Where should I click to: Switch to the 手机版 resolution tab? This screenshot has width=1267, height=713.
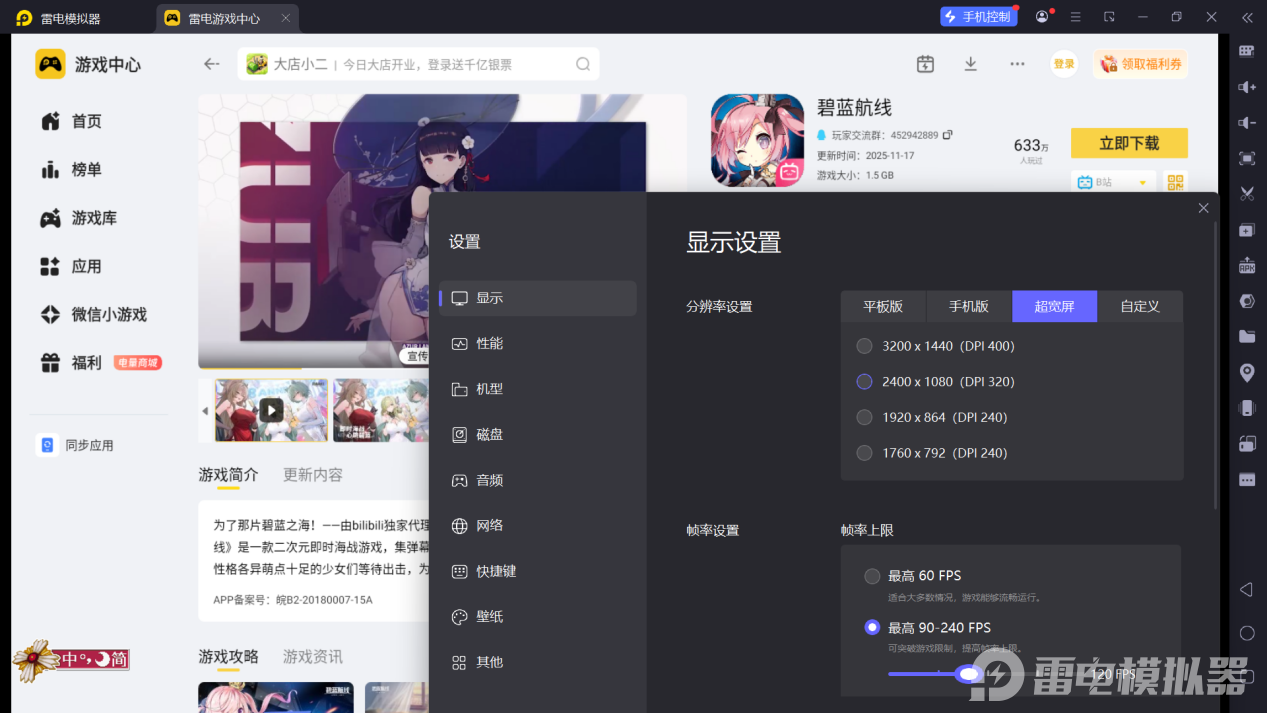[x=969, y=306]
